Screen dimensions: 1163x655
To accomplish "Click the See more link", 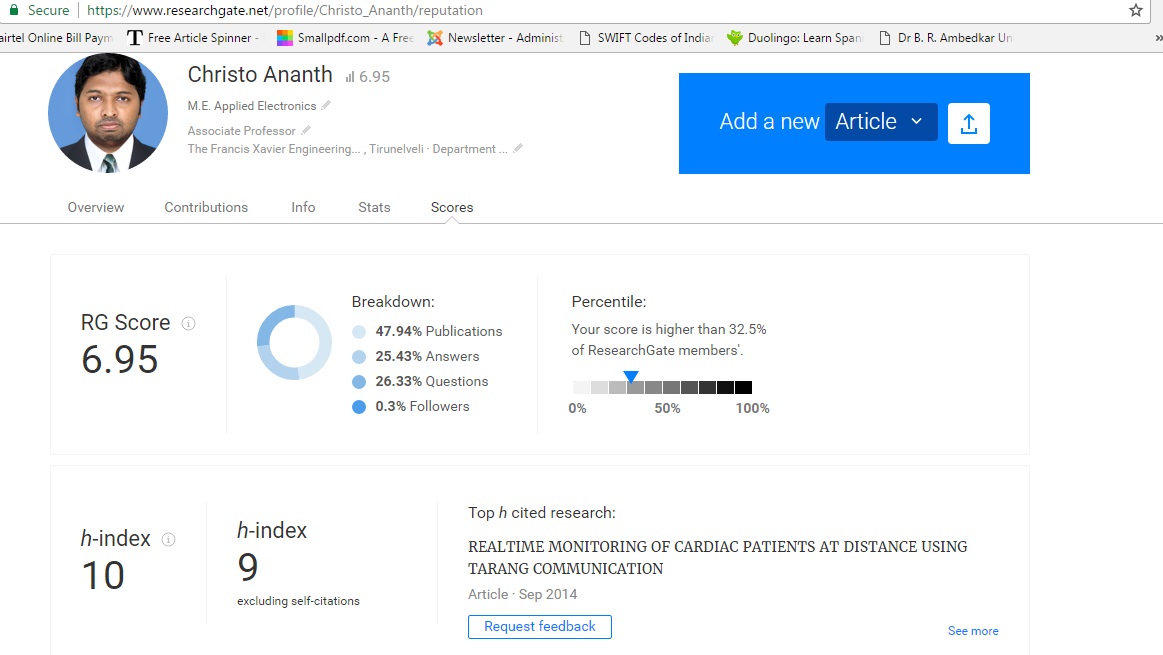I will pyautogui.click(x=973, y=631).
